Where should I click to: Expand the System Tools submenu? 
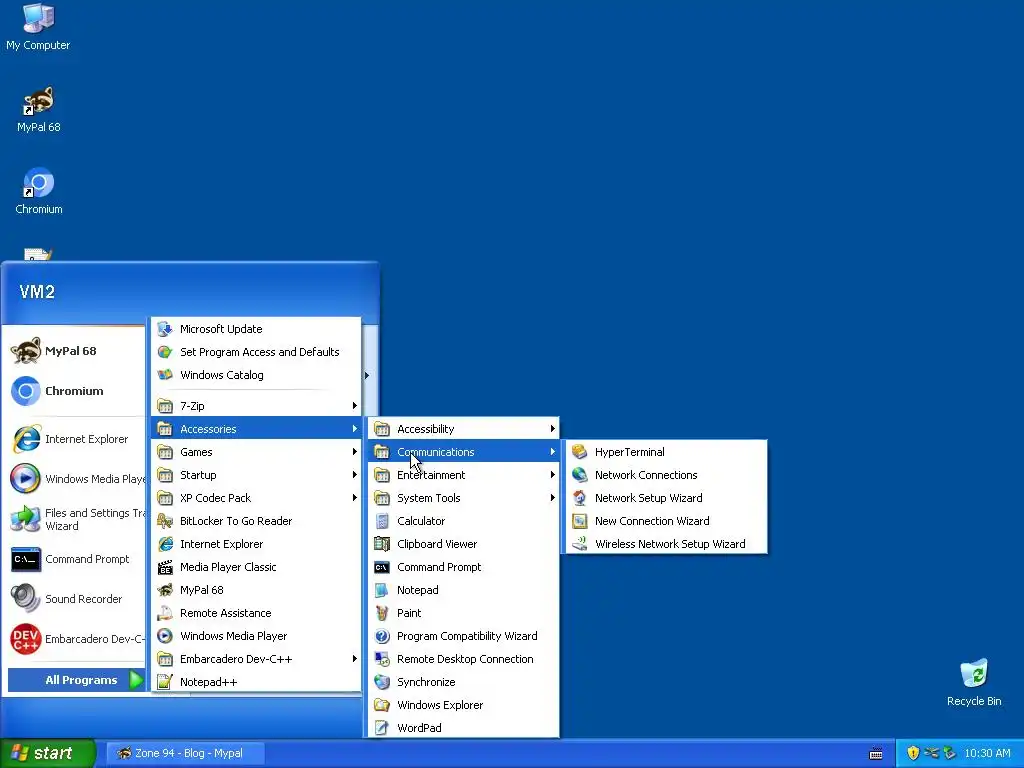pos(464,498)
